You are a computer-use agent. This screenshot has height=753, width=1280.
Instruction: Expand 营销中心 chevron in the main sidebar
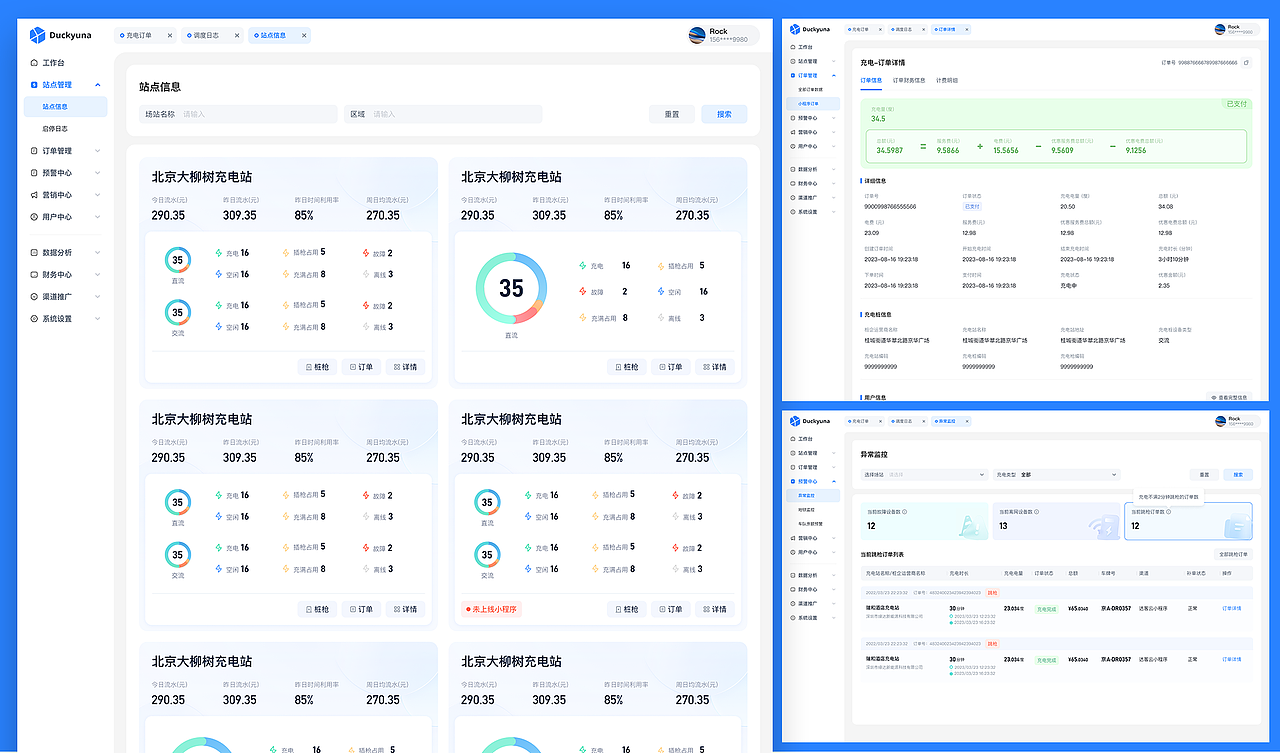97,195
